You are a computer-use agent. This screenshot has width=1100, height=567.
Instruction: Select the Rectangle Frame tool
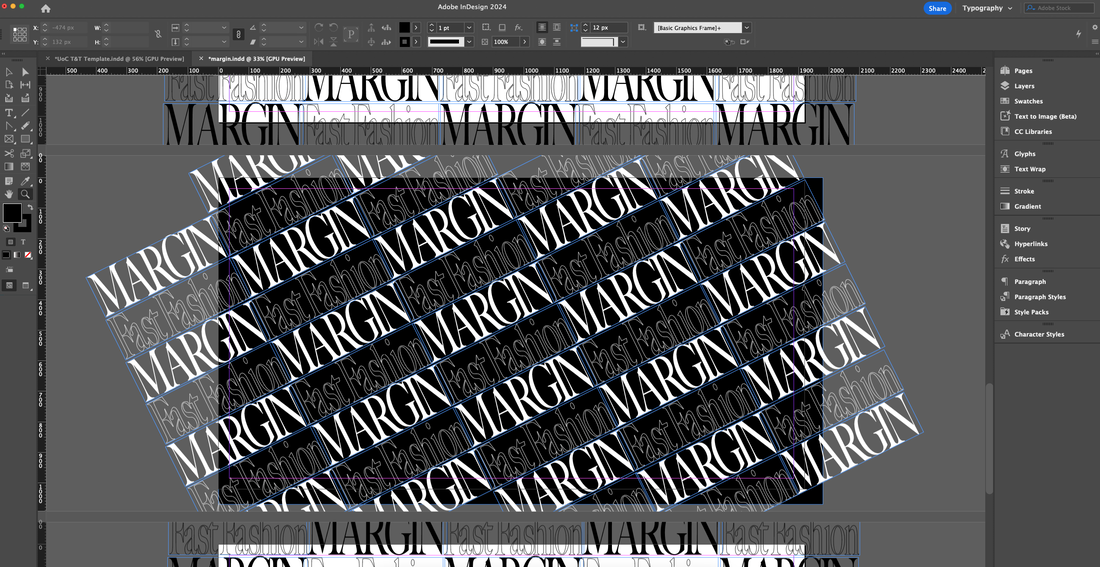[9, 139]
